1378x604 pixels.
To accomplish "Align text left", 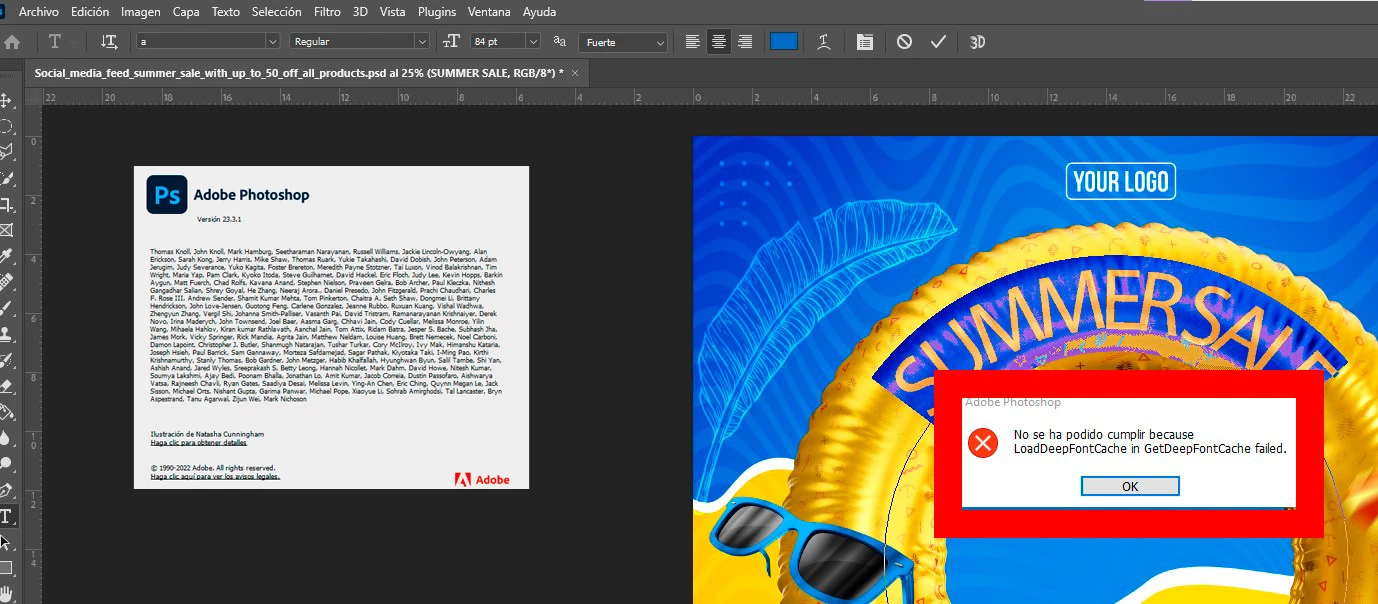I will (693, 42).
